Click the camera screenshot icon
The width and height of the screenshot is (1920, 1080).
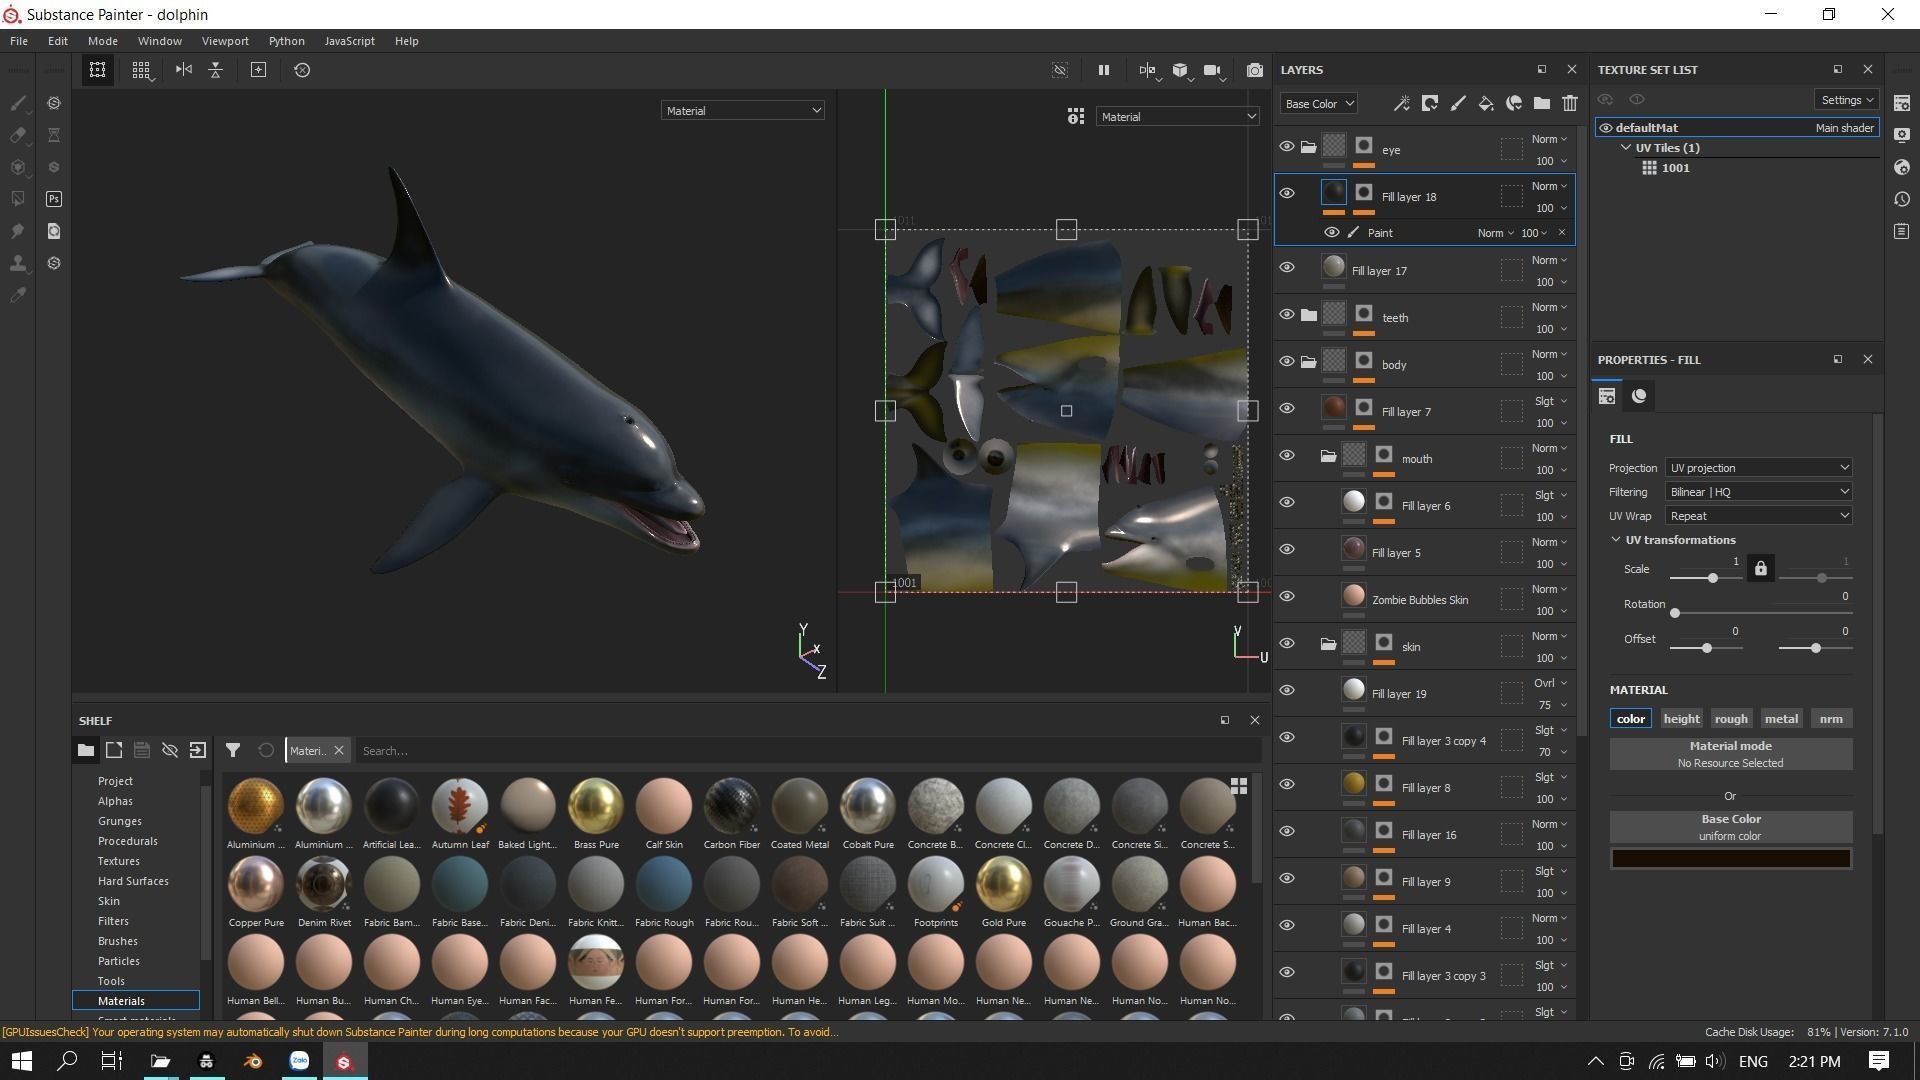click(1254, 70)
